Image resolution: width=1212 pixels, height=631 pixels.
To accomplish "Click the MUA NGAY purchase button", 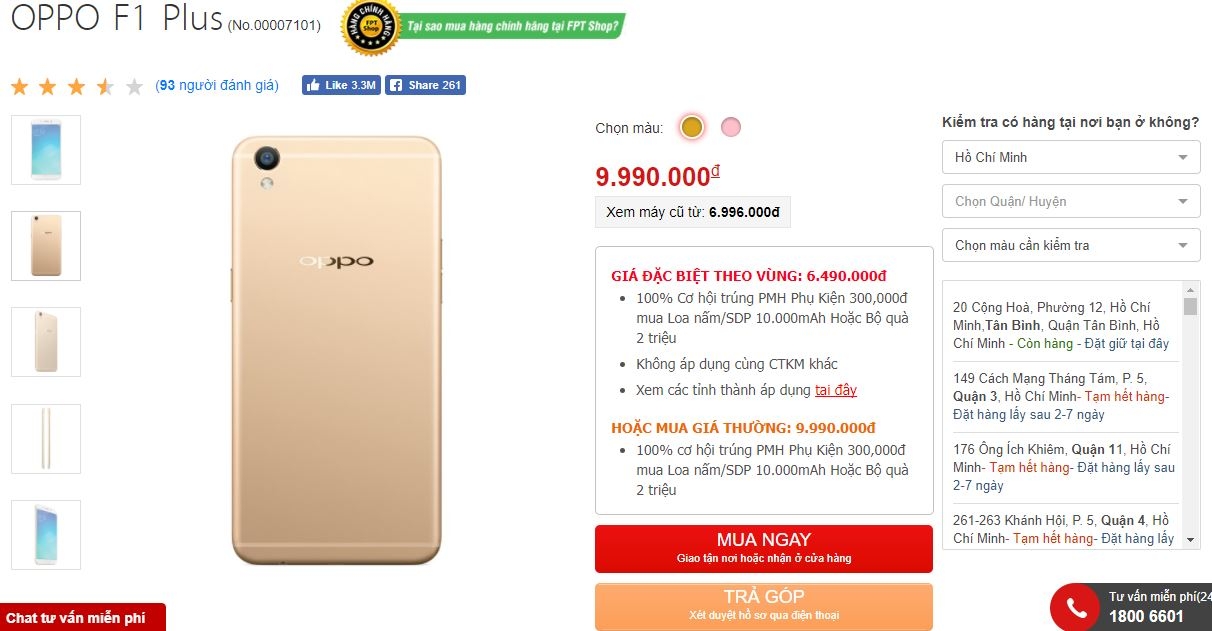I will (x=763, y=547).
